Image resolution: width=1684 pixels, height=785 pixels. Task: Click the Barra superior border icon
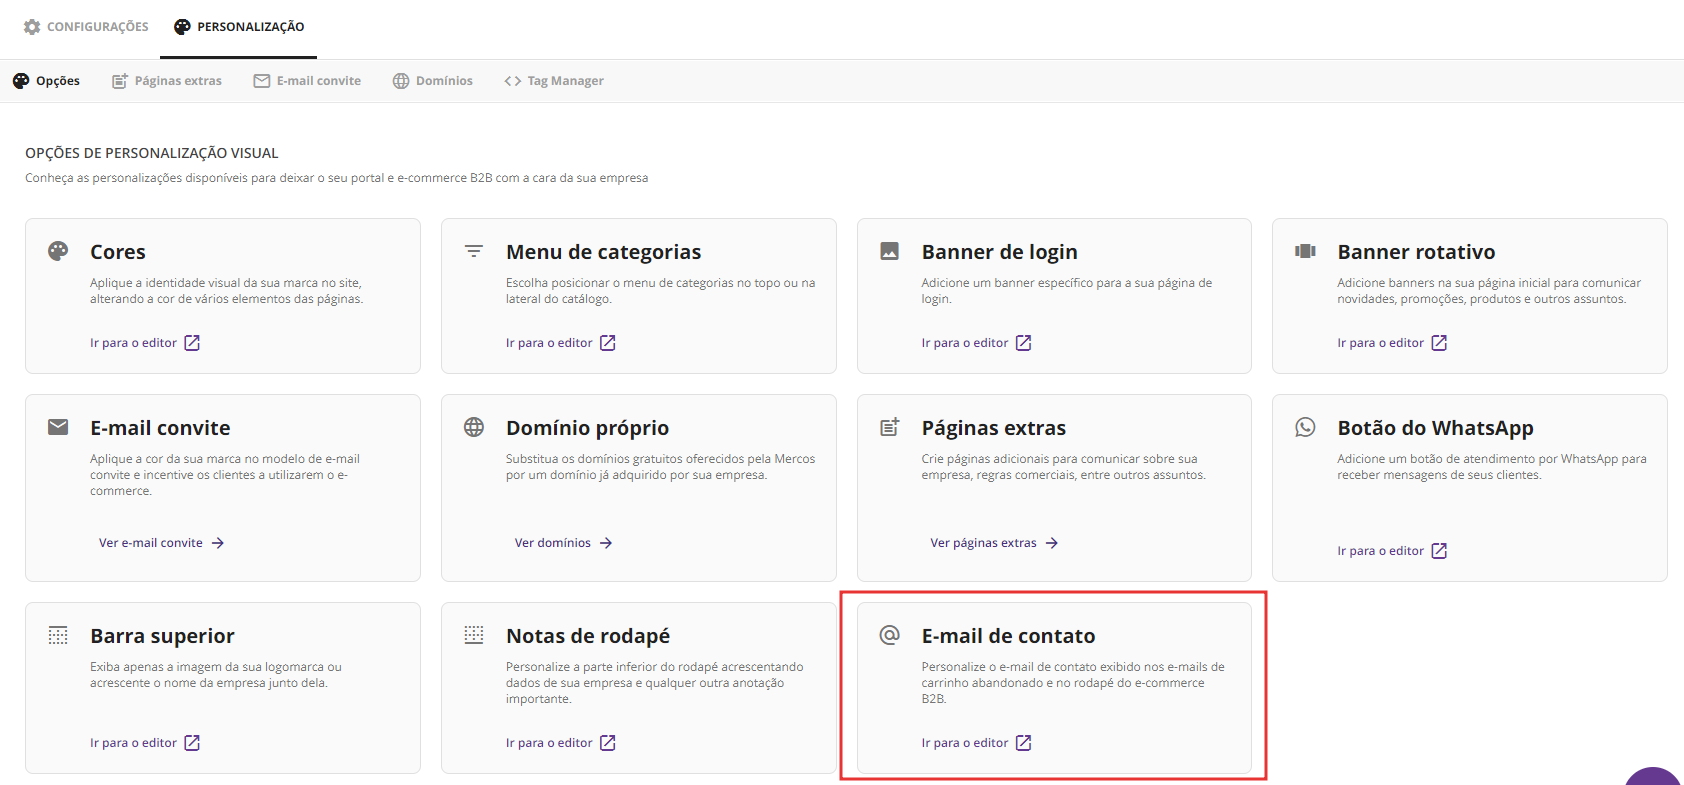click(x=58, y=635)
